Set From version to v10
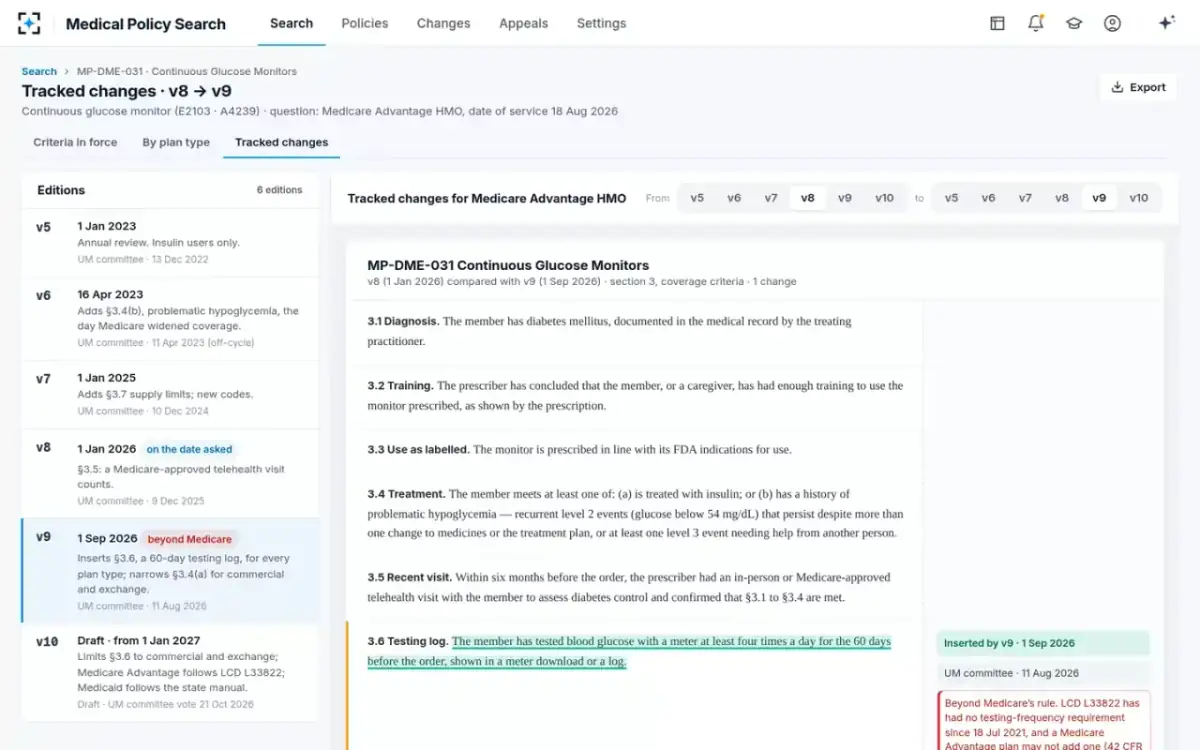The width and height of the screenshot is (1200, 750). click(884, 198)
